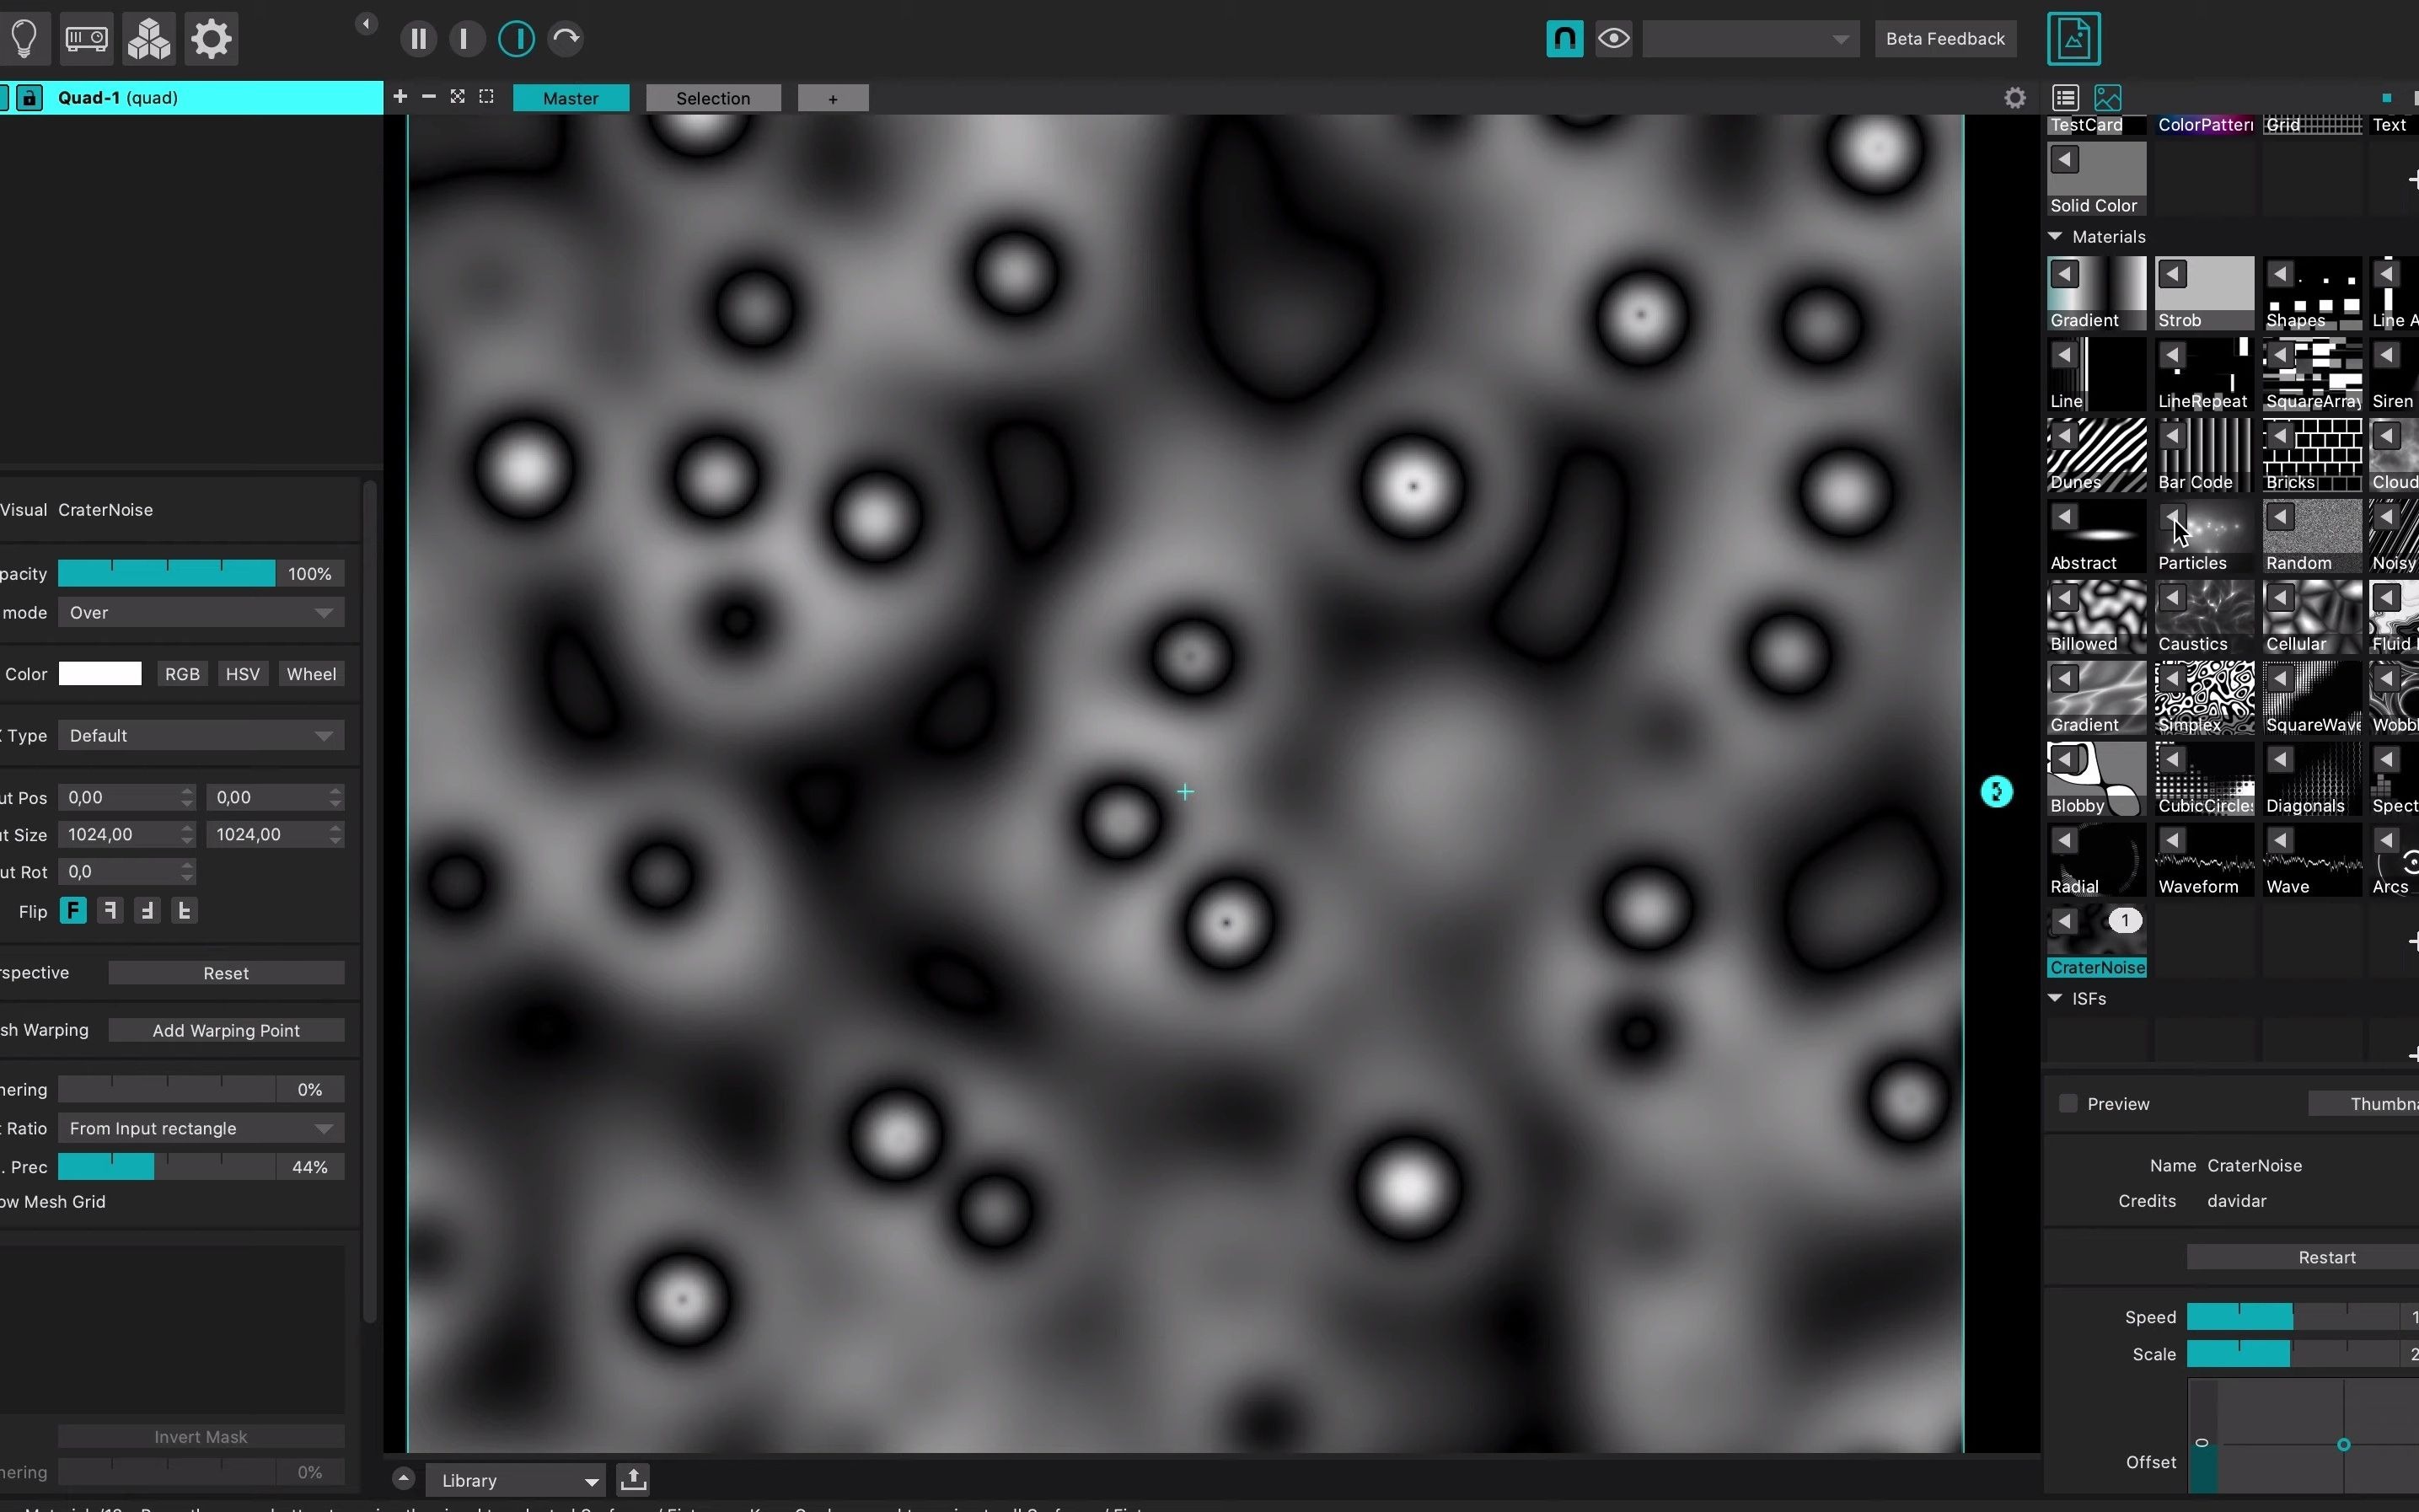Click the restart button for CraterNoise

[2326, 1257]
